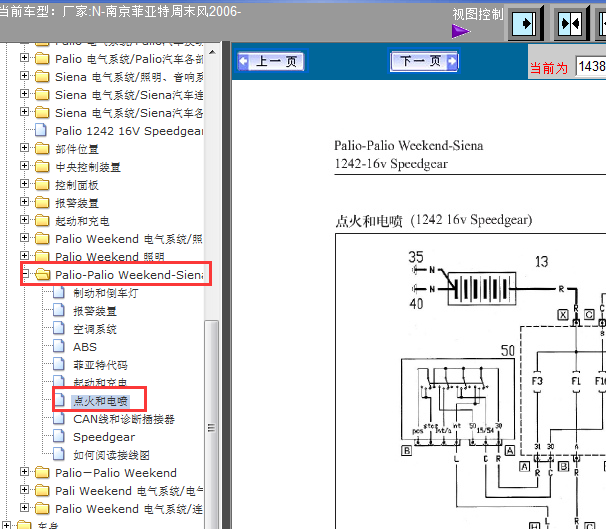Open the 报警装置 document under Palio-Palio Weekend-Siena
The height and width of the screenshot is (529, 606).
(95, 311)
